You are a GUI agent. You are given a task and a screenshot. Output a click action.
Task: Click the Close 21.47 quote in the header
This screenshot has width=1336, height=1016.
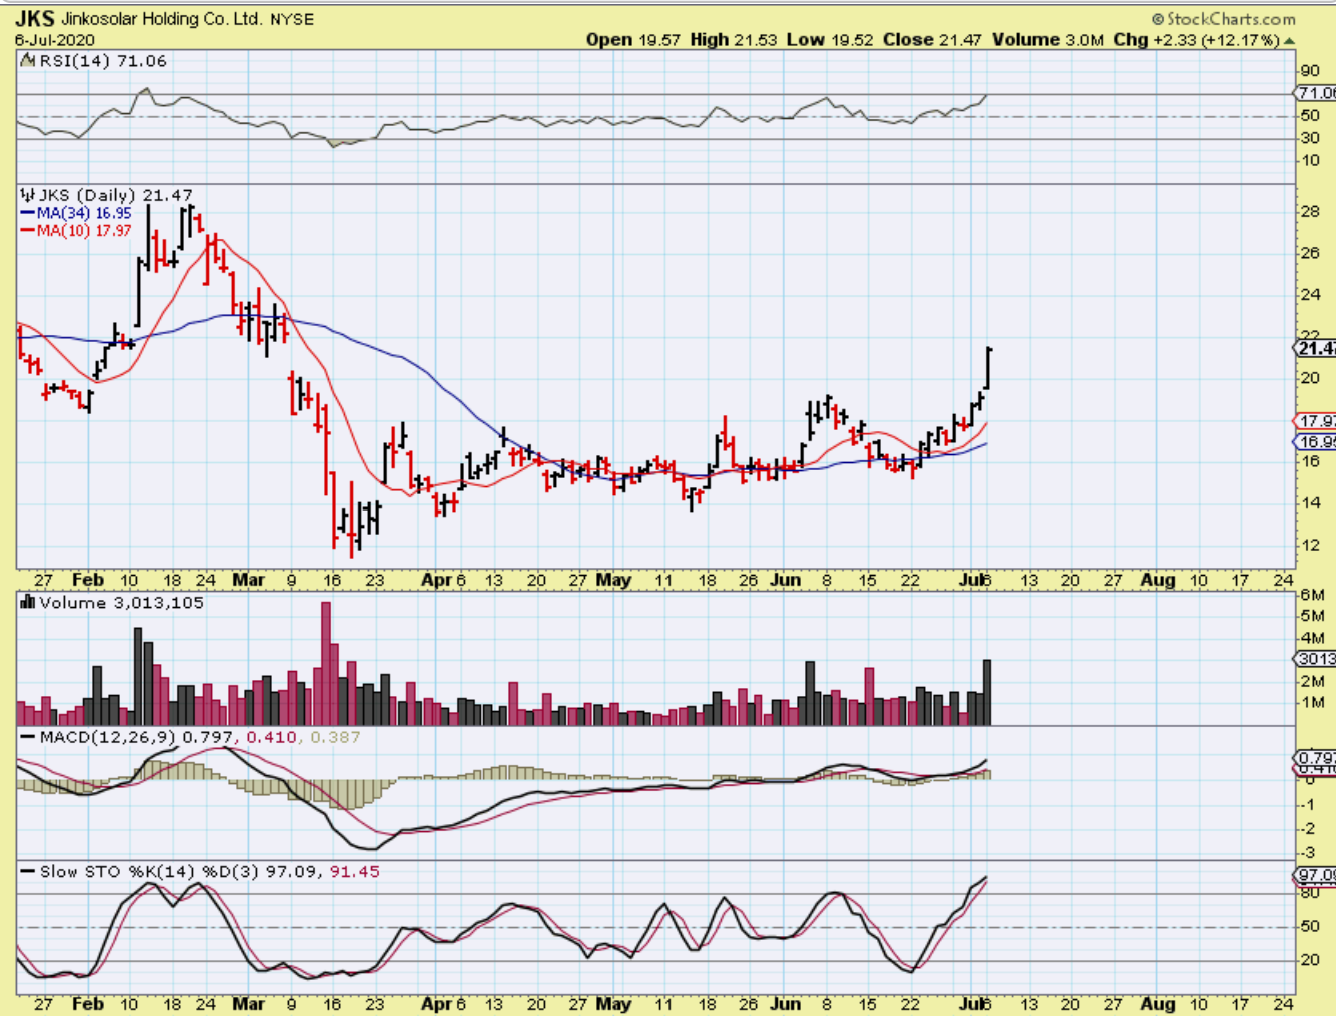pos(933,40)
